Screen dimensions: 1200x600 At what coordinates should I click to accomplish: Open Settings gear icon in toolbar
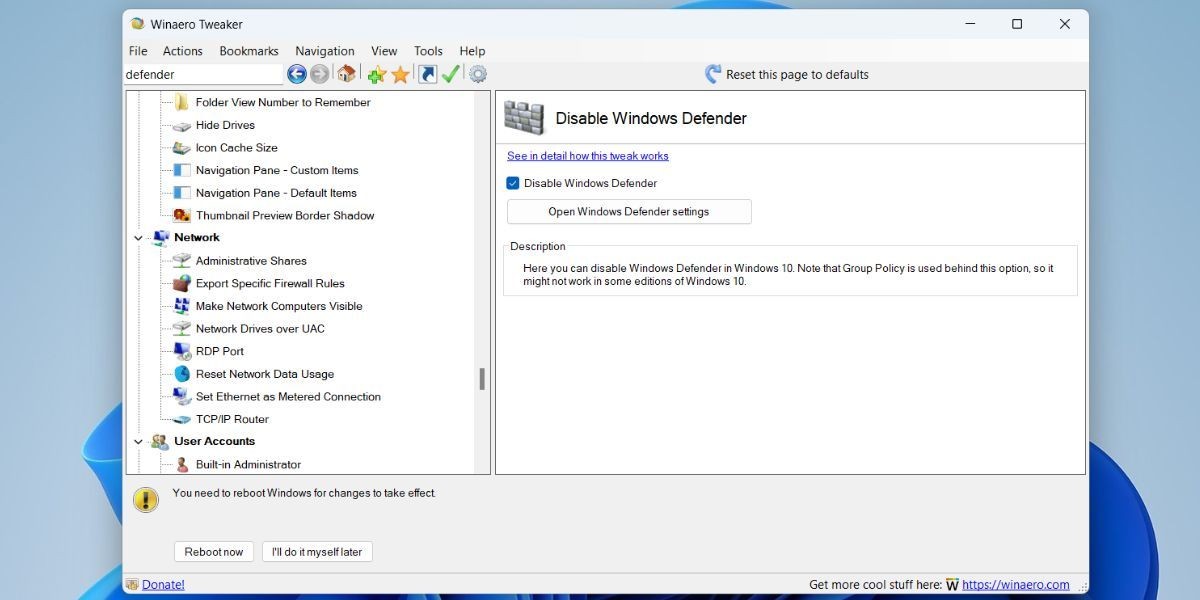(x=478, y=74)
